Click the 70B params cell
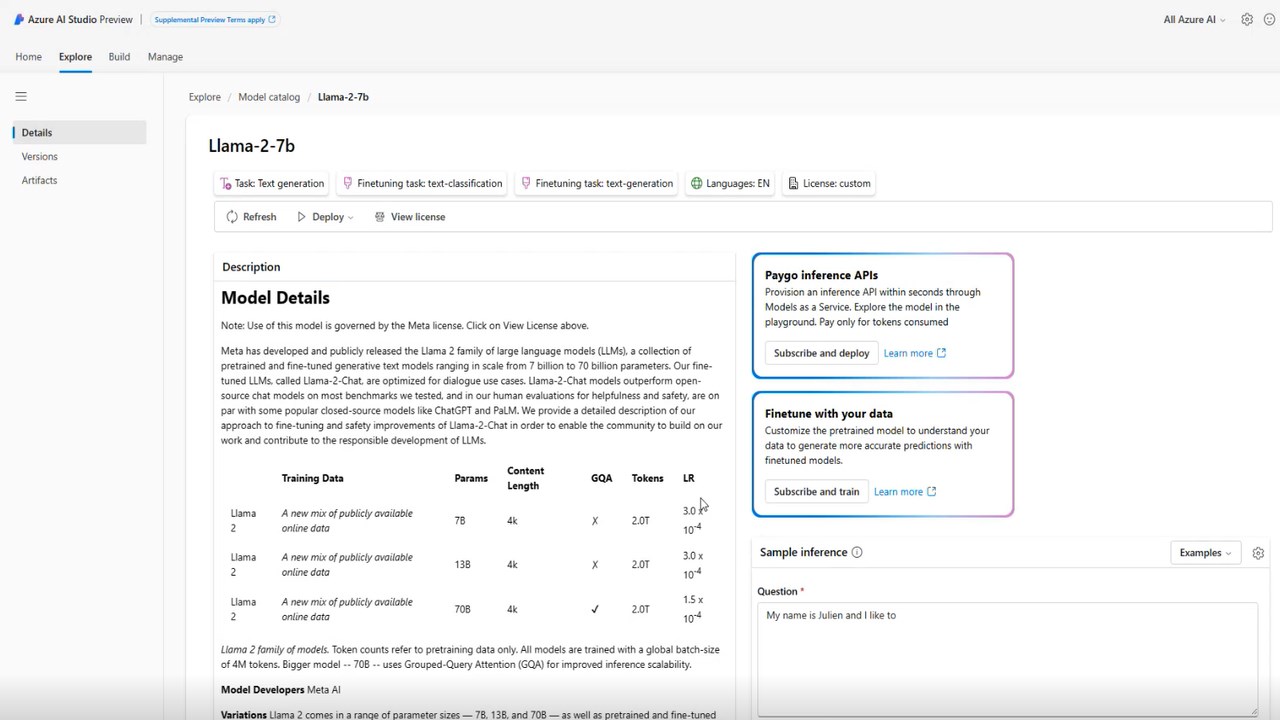 click(x=462, y=609)
